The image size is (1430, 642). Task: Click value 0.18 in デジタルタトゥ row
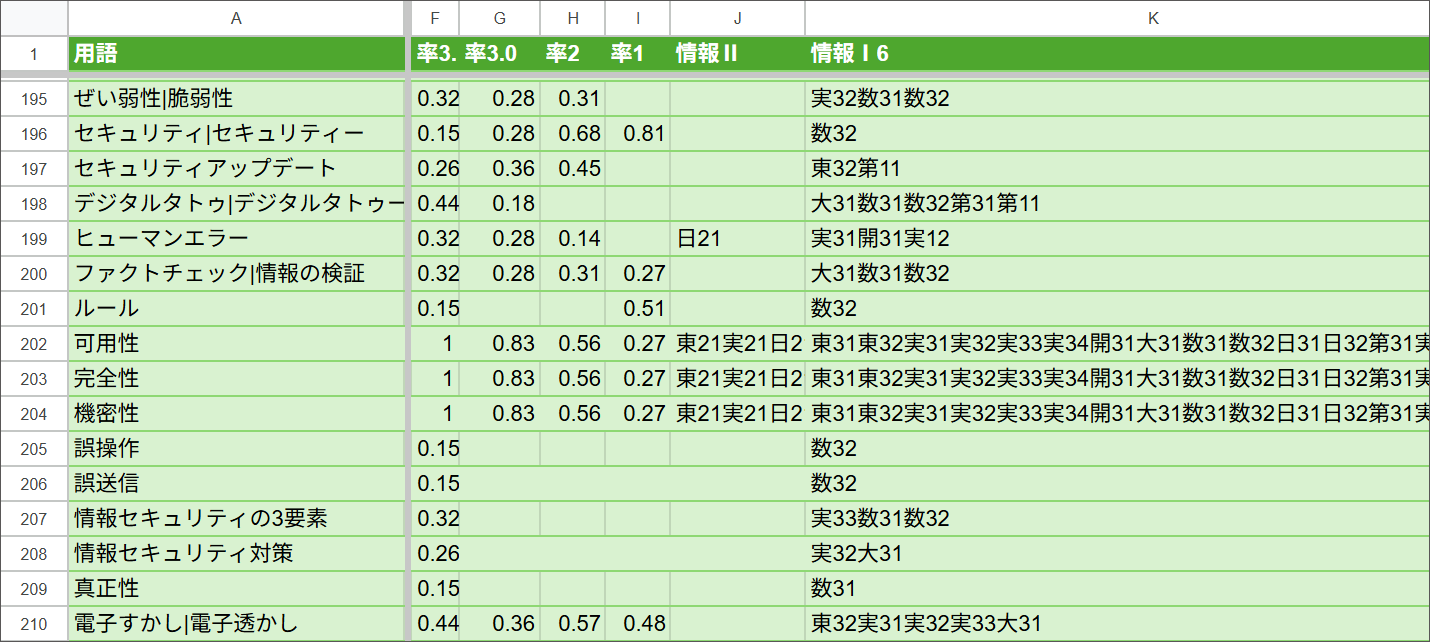tap(500, 203)
